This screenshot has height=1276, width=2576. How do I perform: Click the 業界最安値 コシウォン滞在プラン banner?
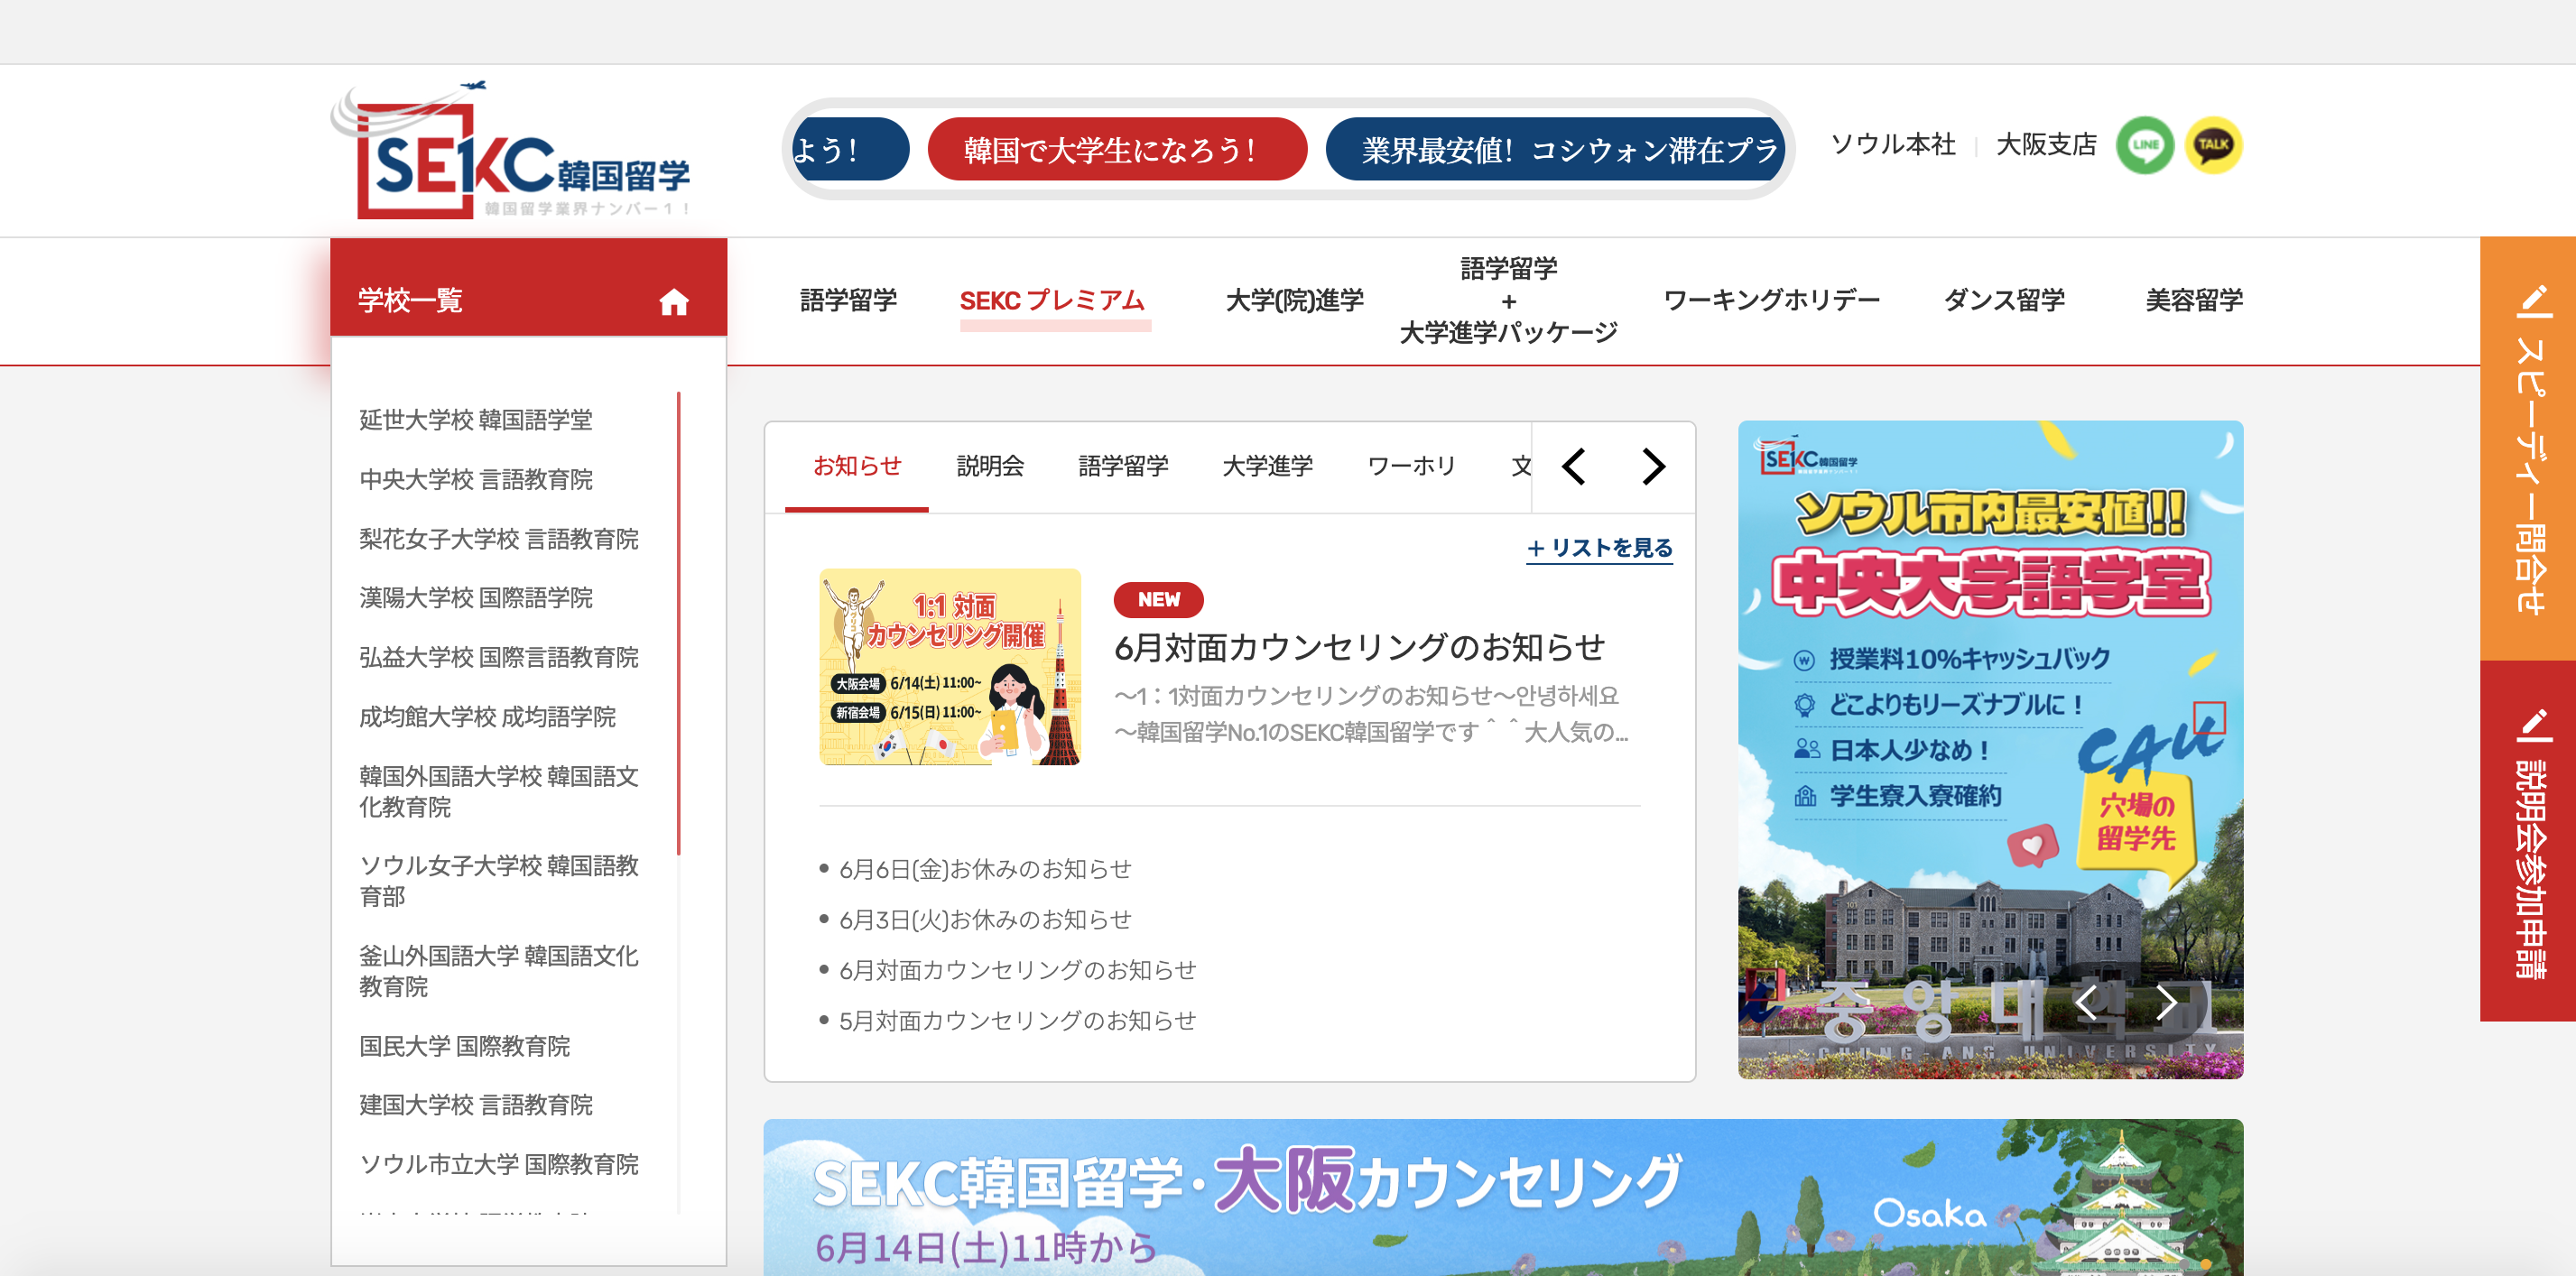click(1555, 150)
